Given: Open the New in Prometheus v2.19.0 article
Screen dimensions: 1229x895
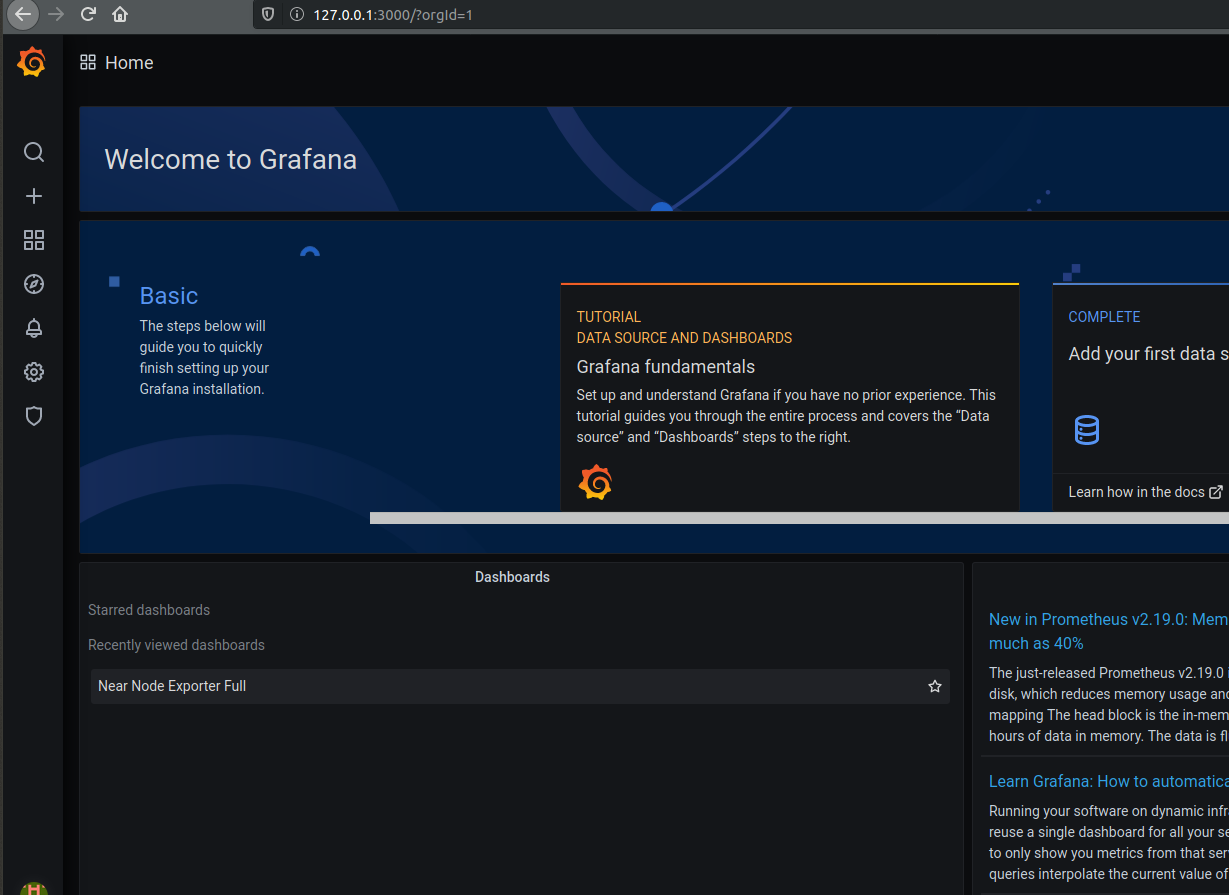Looking at the screenshot, I should pyautogui.click(x=1108, y=631).
